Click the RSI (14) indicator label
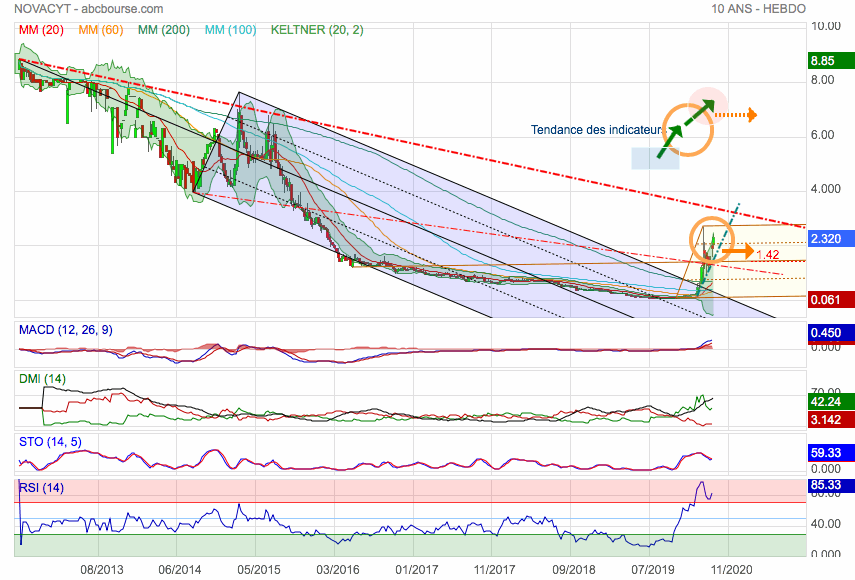Image resolution: width=855 pixels, height=580 pixels. click(41, 487)
